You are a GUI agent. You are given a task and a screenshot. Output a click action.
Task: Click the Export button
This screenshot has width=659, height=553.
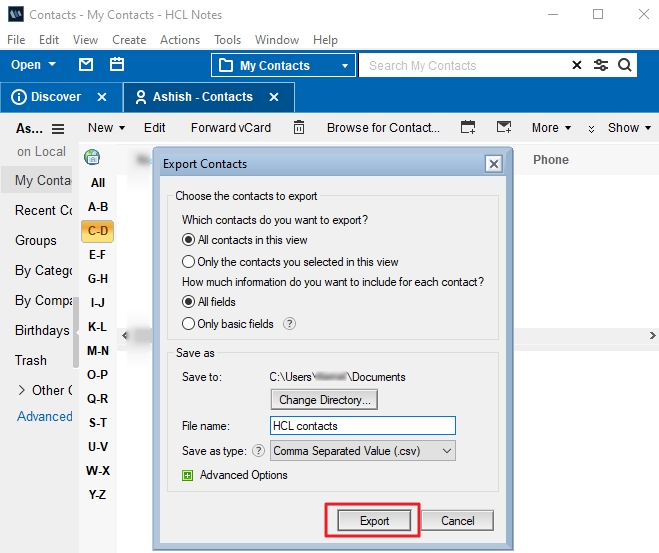tap(374, 521)
